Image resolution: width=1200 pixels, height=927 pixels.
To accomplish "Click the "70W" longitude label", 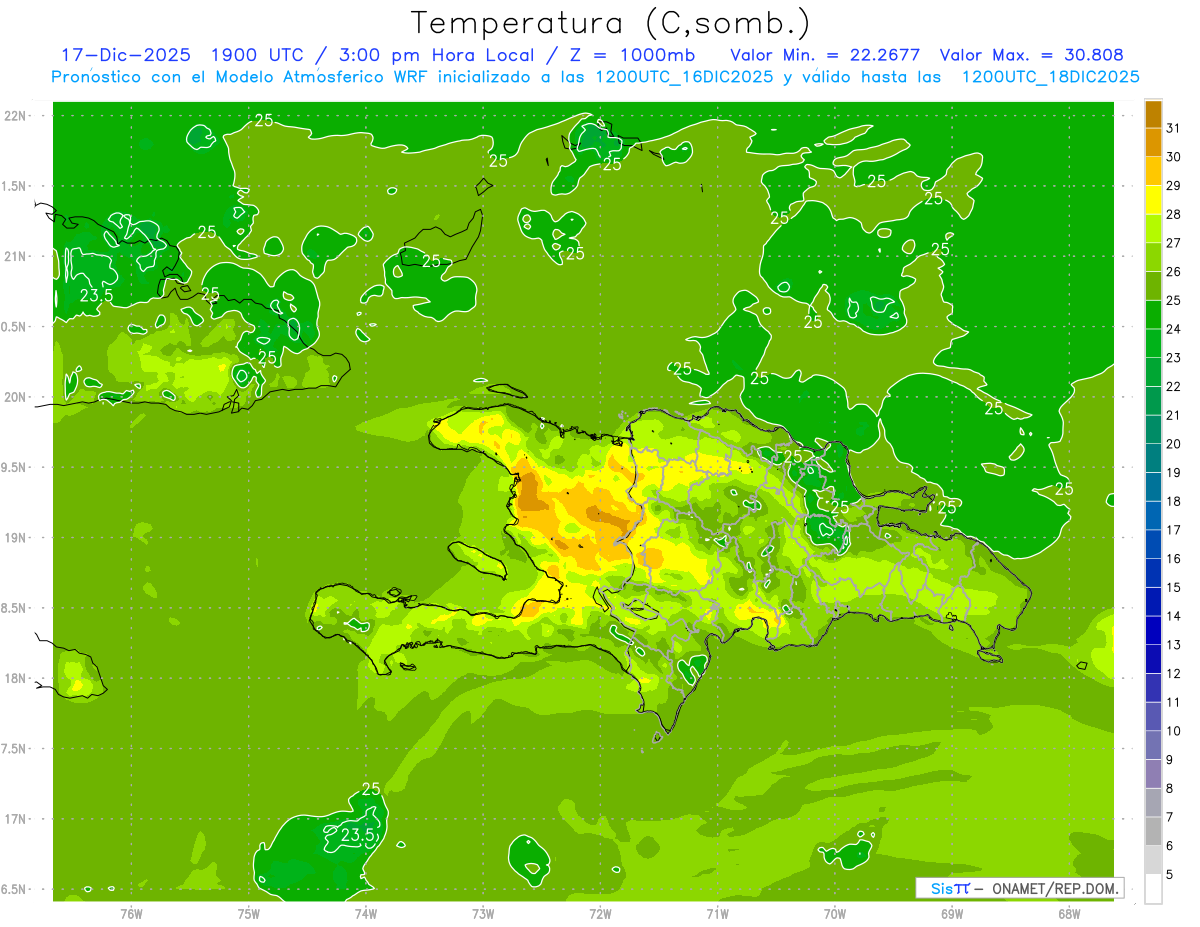I will [x=835, y=913].
